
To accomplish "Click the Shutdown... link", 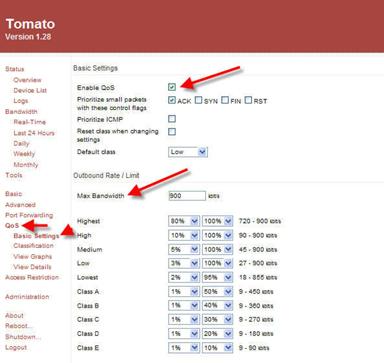I will [x=23, y=337].
